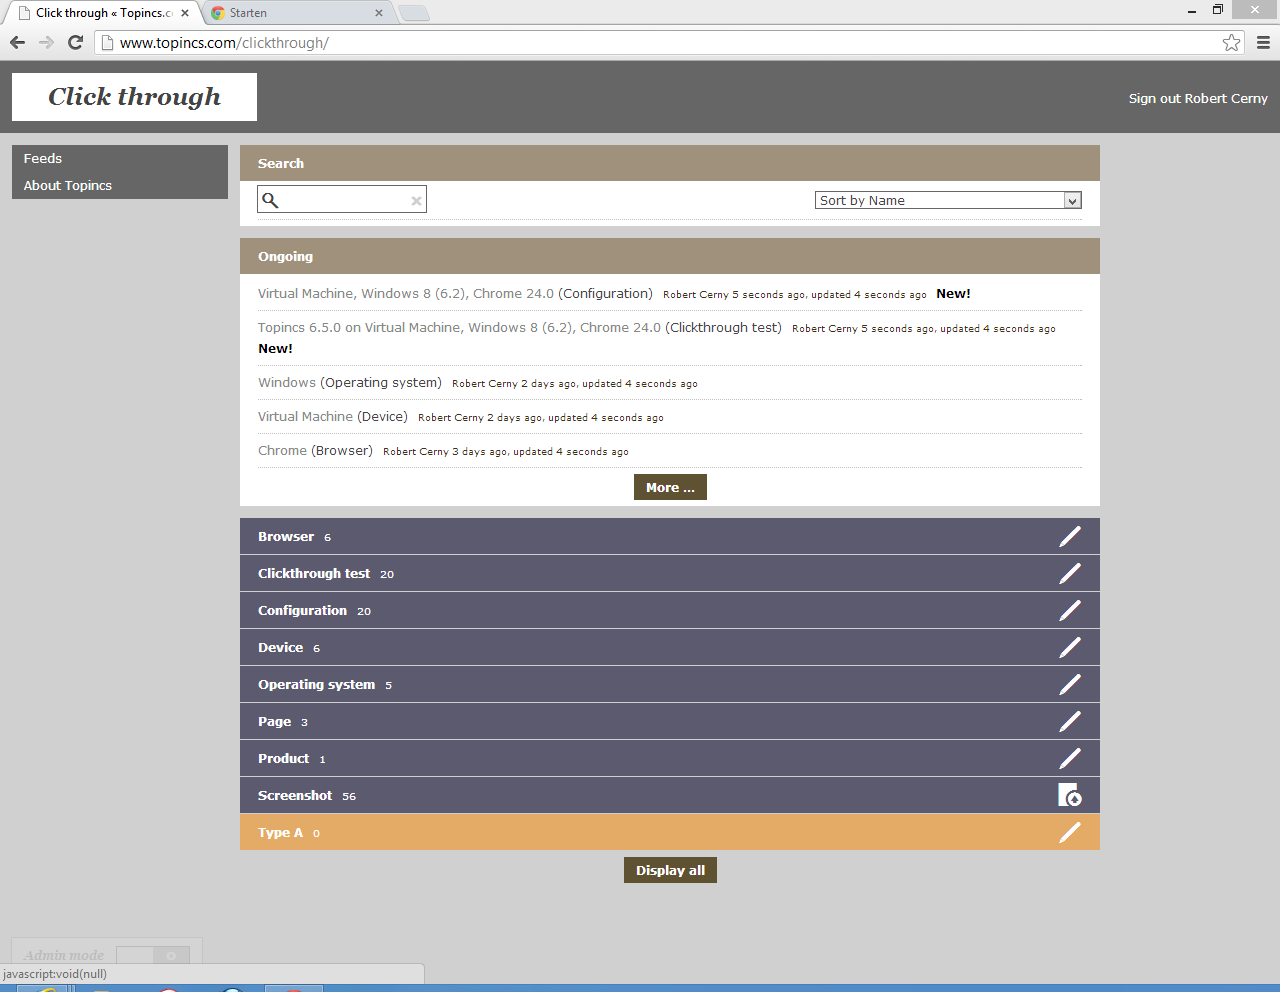
Task: Click the browser reload icon
Action: pyautogui.click(x=75, y=43)
